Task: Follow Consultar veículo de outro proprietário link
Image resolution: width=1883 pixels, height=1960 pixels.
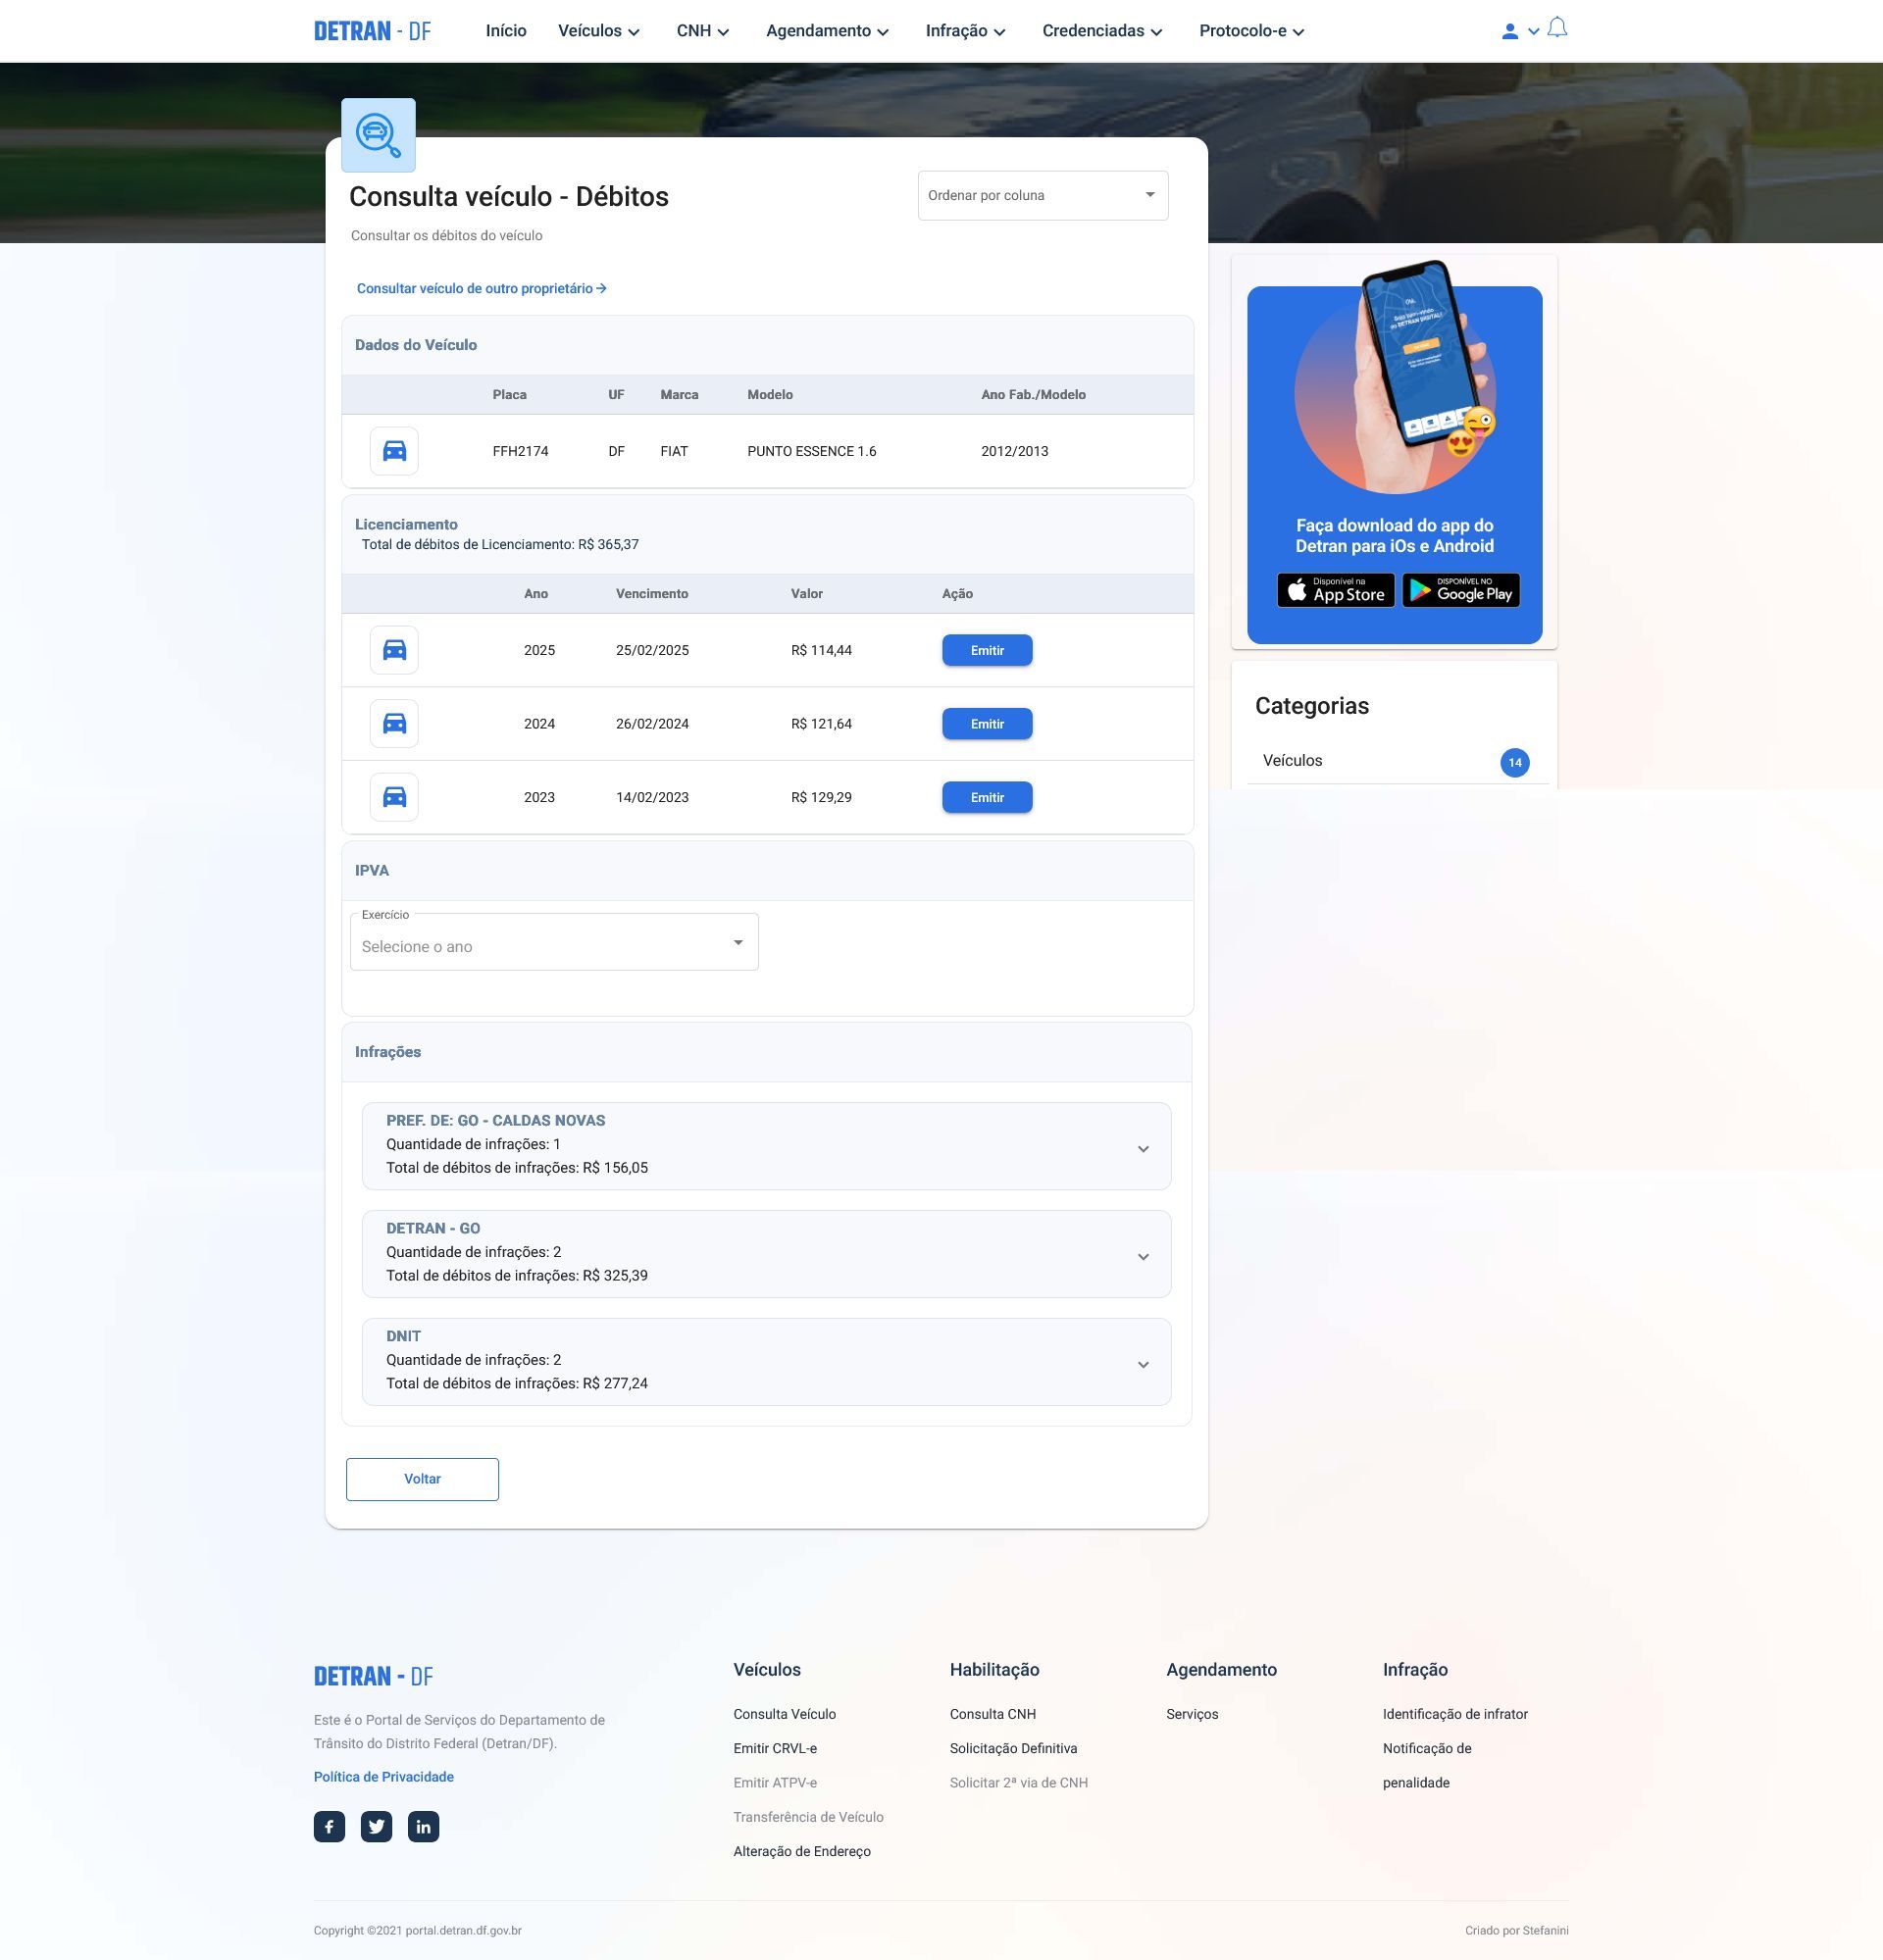Action: [481, 289]
